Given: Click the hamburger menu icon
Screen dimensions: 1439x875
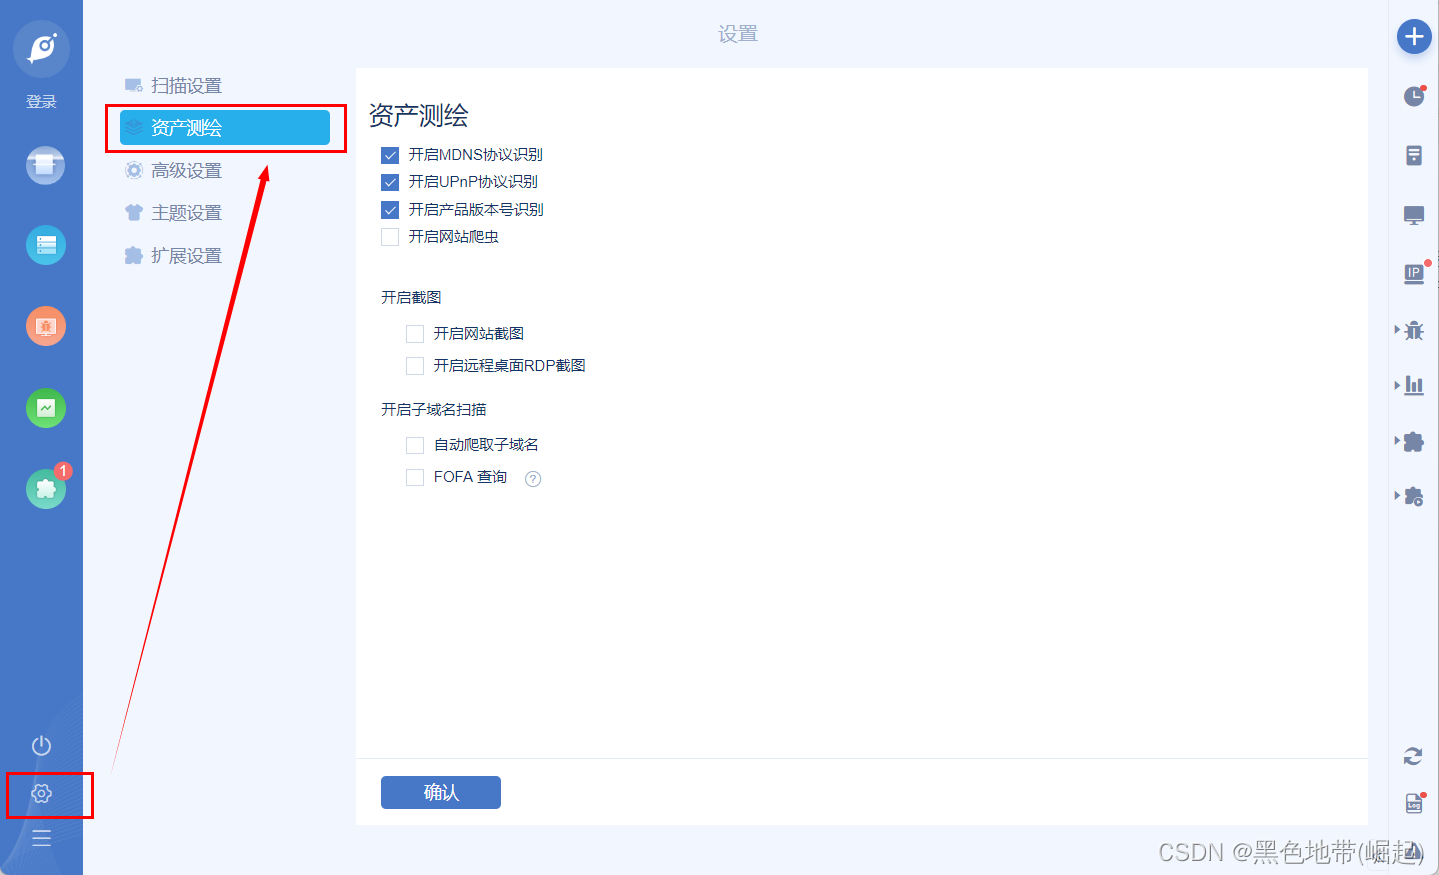Looking at the screenshot, I should click(41, 838).
